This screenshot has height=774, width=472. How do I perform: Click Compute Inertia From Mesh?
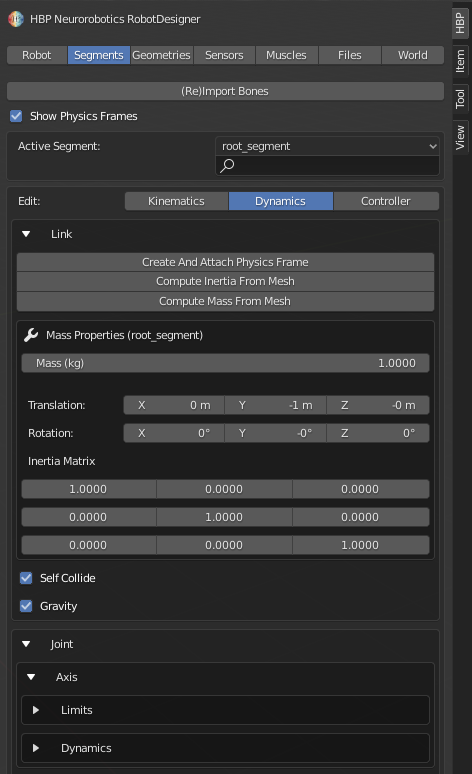[225, 281]
